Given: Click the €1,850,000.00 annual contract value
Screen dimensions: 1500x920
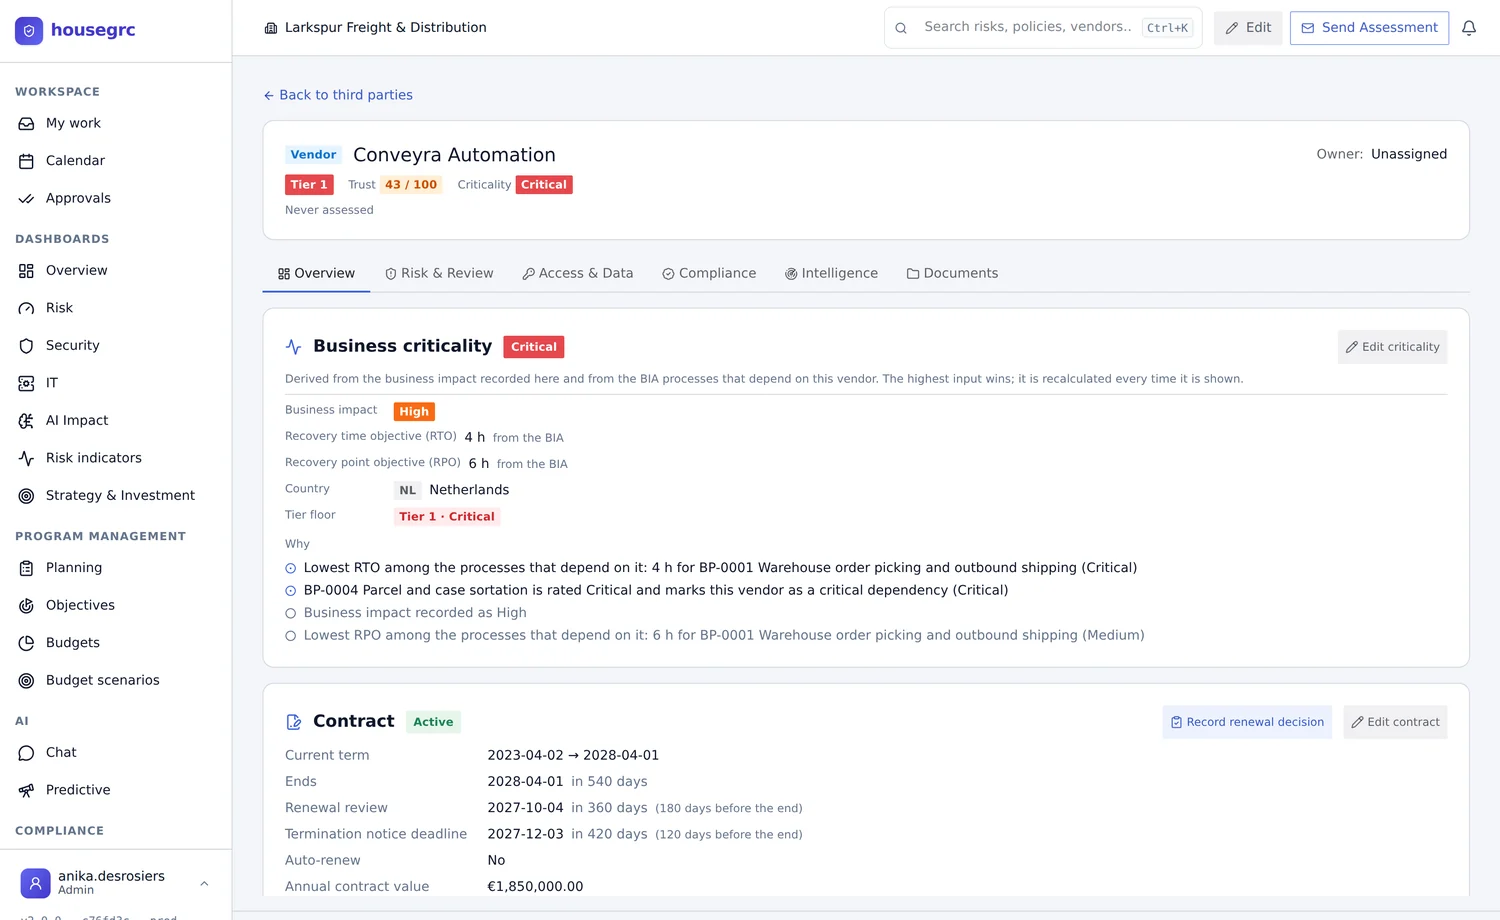Looking at the screenshot, I should tap(535, 887).
